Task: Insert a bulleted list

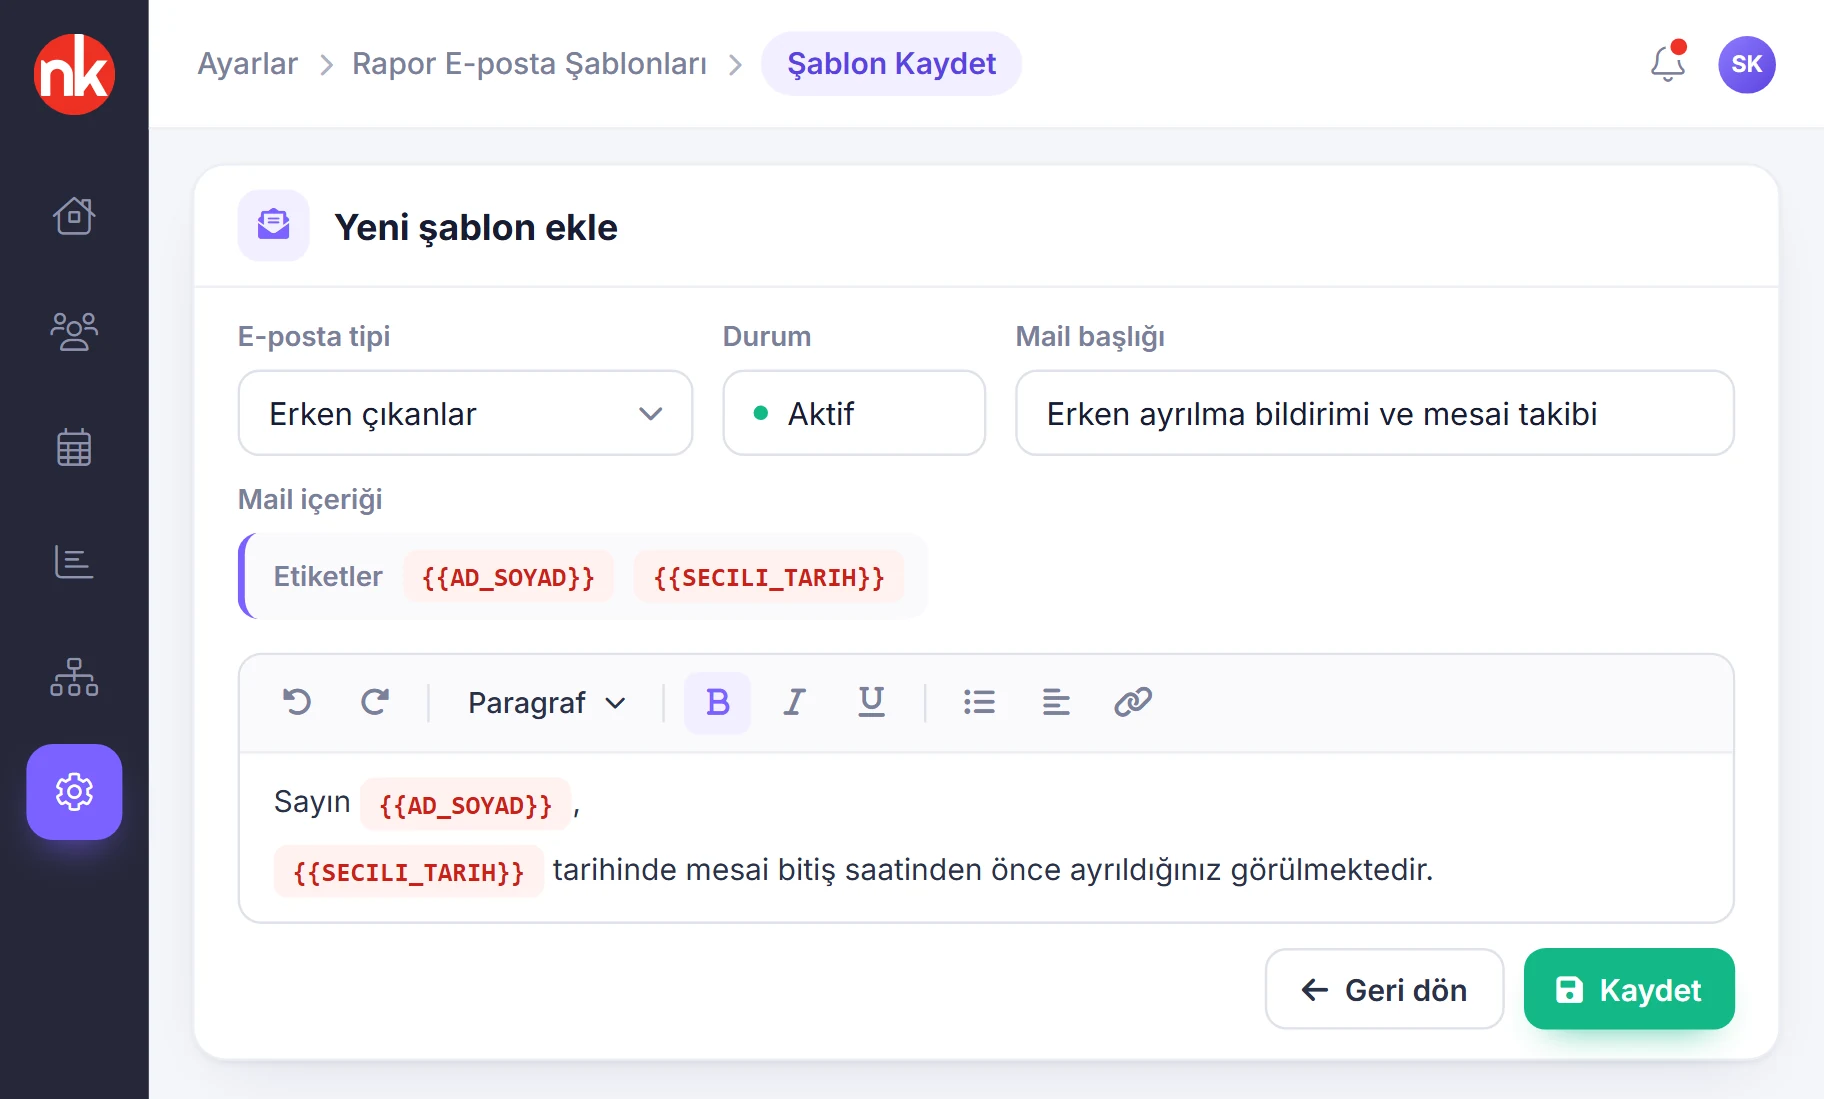Action: [979, 703]
